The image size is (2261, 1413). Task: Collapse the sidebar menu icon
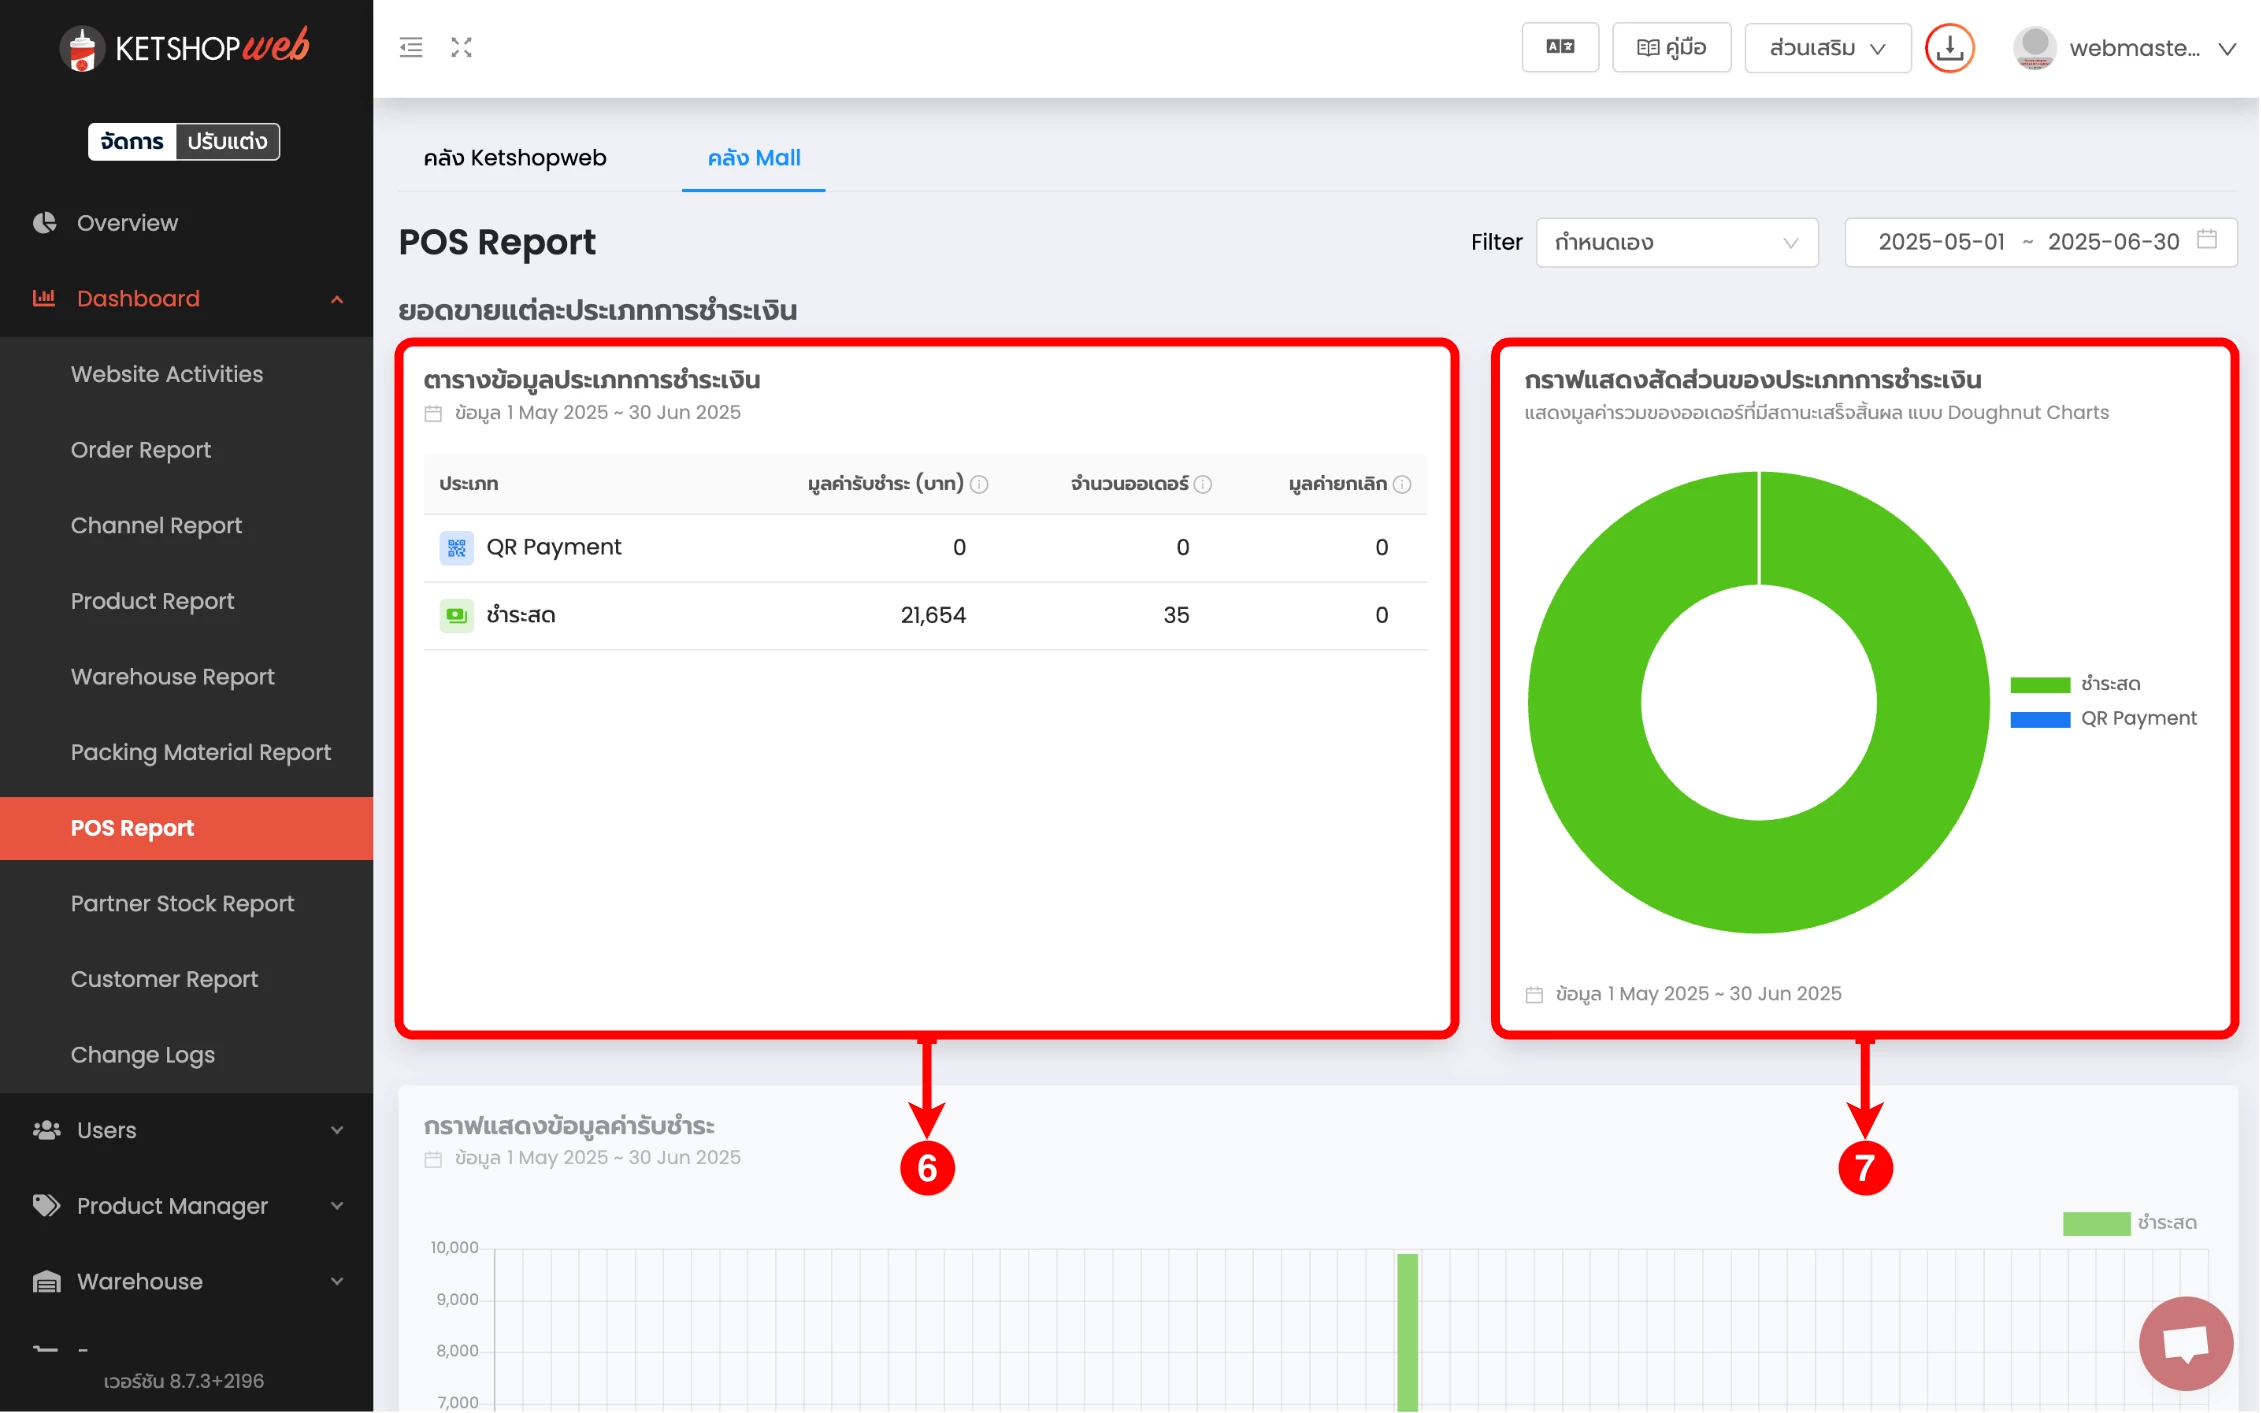(411, 47)
